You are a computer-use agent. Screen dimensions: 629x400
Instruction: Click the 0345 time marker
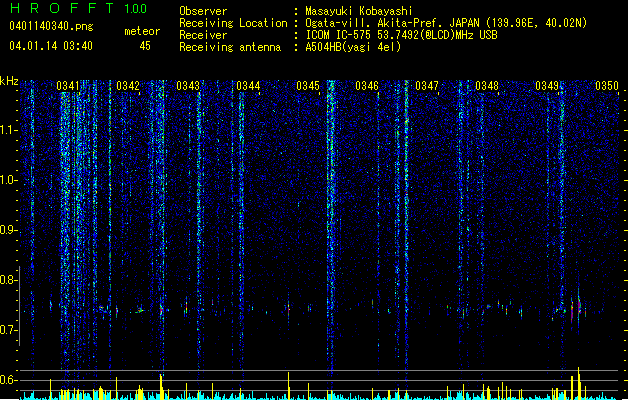[308, 86]
